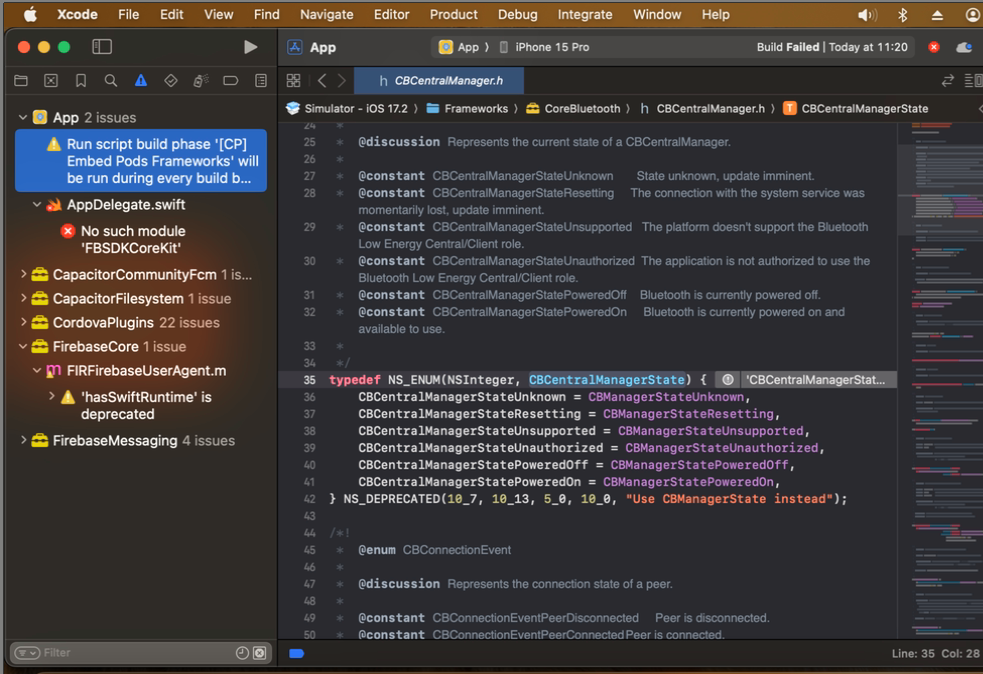Viewport: 983px width, 674px height.
Task: Open the Product menu
Action: pyautogui.click(x=453, y=14)
